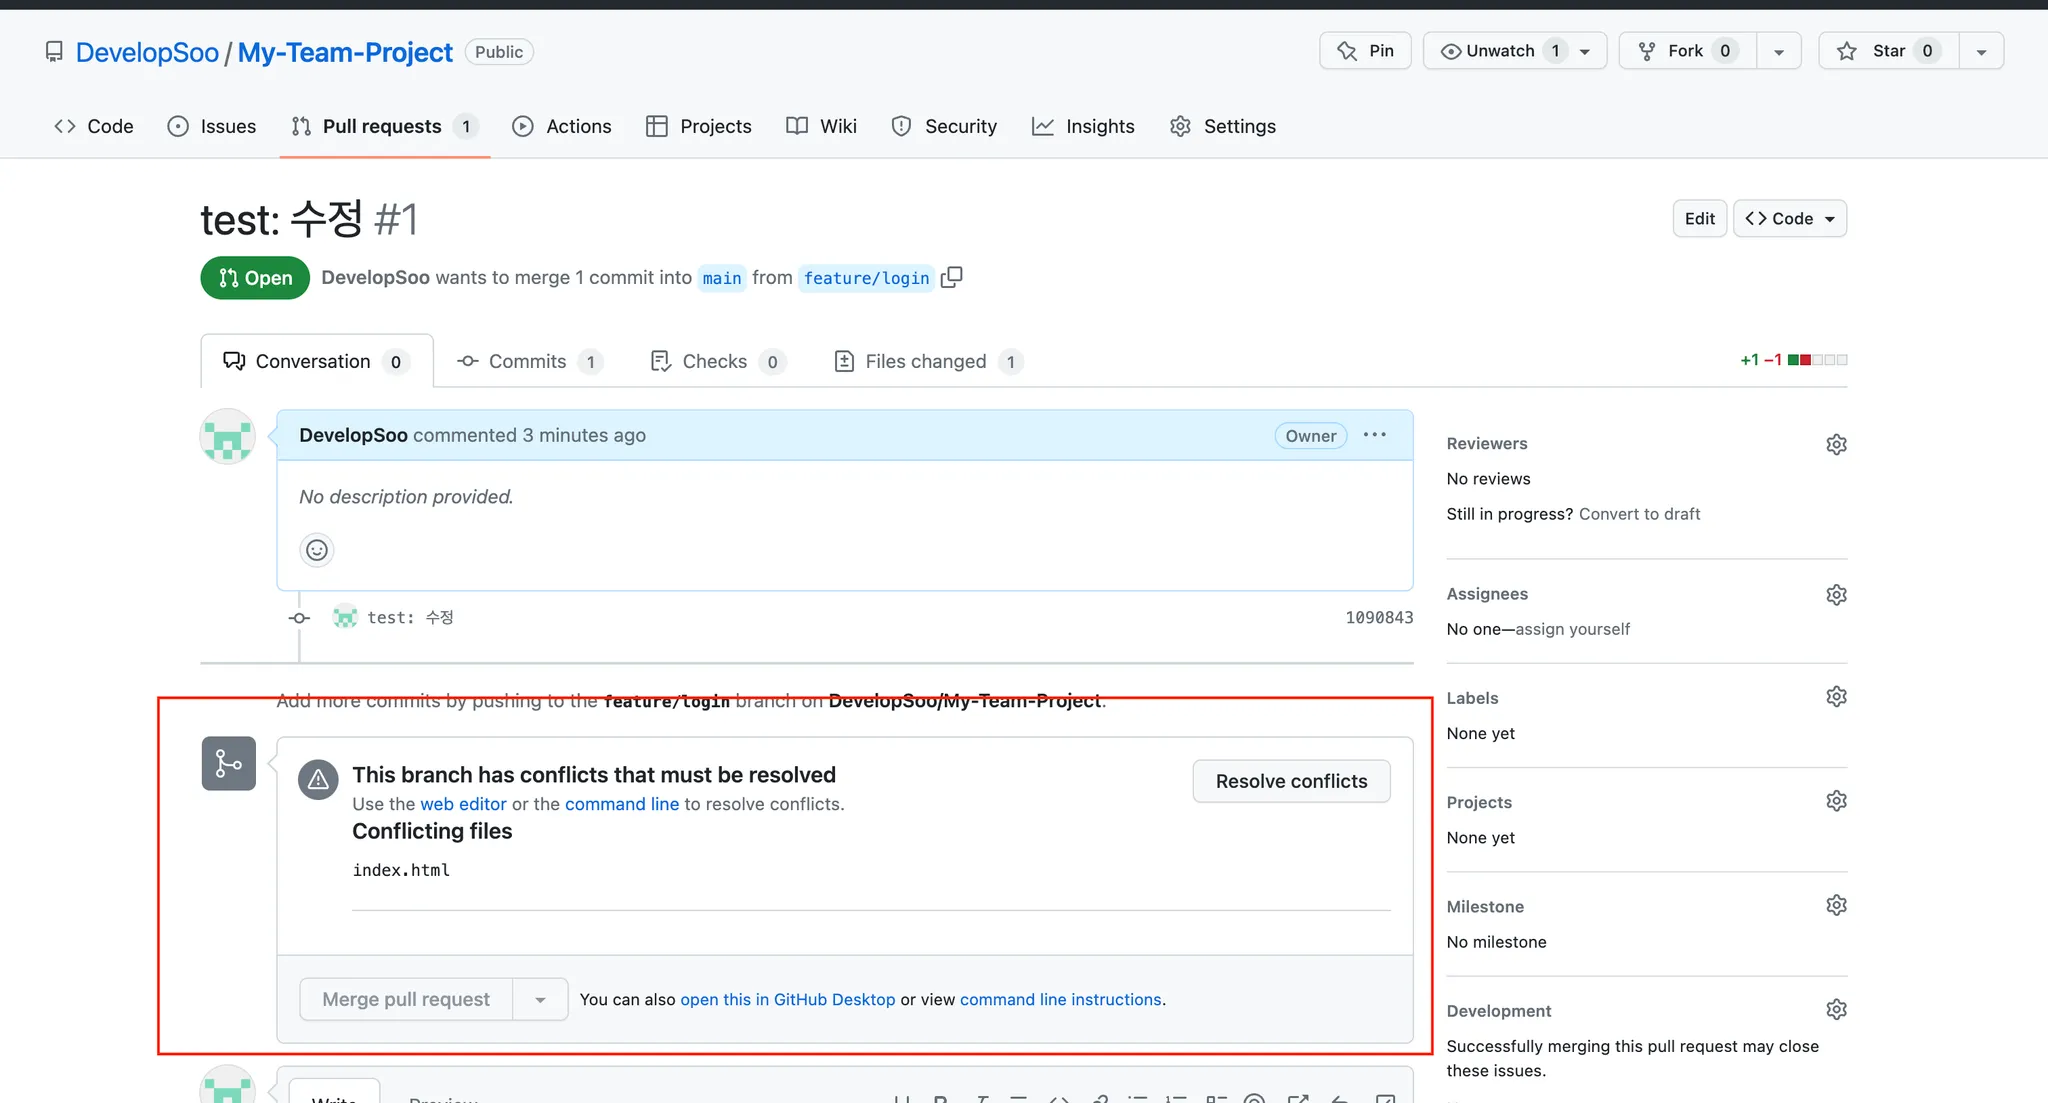
Task: Open the Development gear settings
Action: pos(1836,1010)
